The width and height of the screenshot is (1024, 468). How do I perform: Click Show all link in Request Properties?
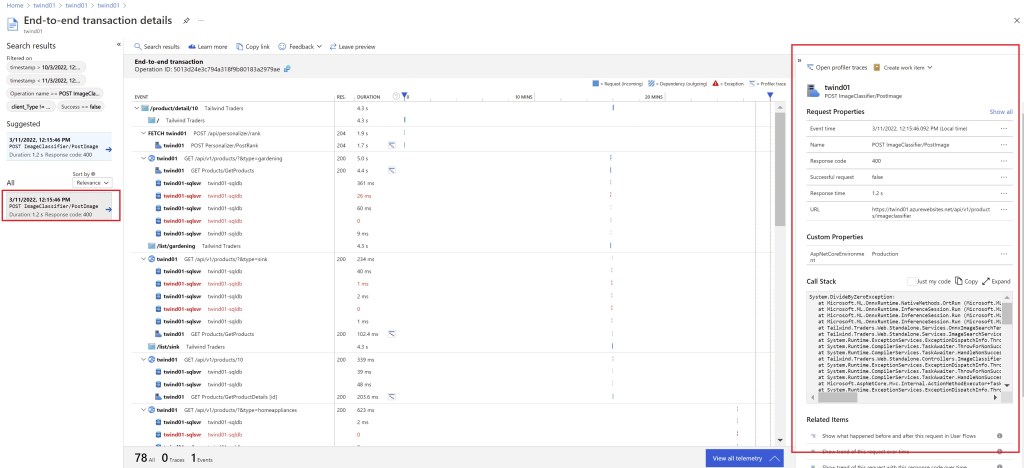1000,112
